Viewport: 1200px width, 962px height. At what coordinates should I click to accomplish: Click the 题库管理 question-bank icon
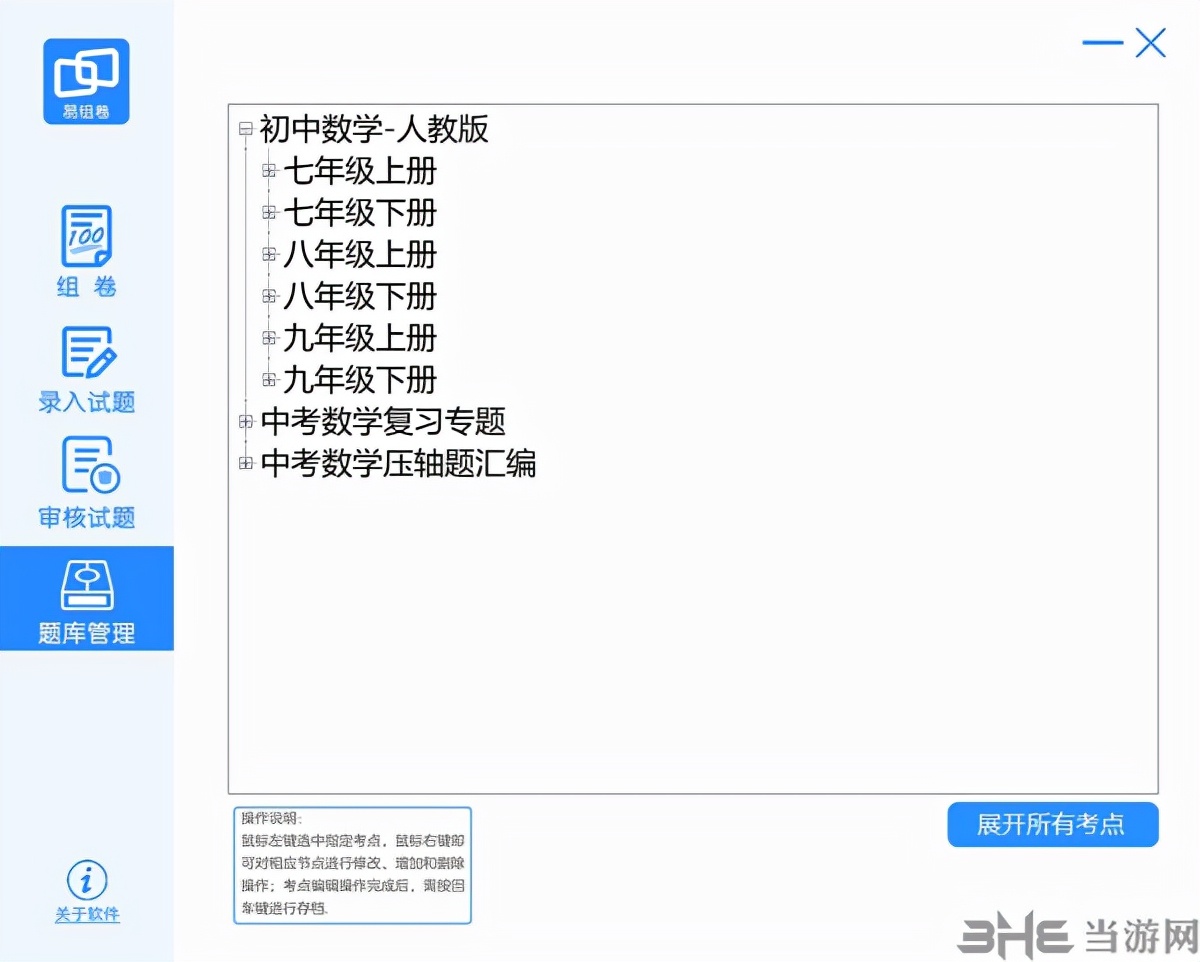[x=86, y=586]
